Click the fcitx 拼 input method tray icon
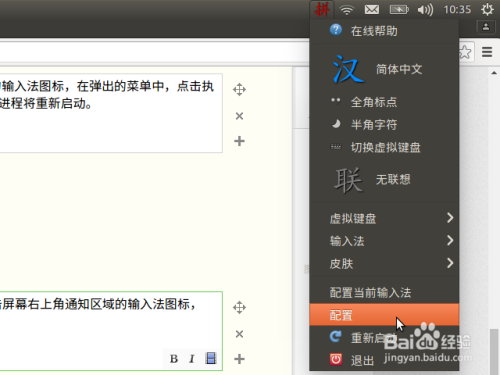Screen dimensions: 500x375 [x=322, y=9]
